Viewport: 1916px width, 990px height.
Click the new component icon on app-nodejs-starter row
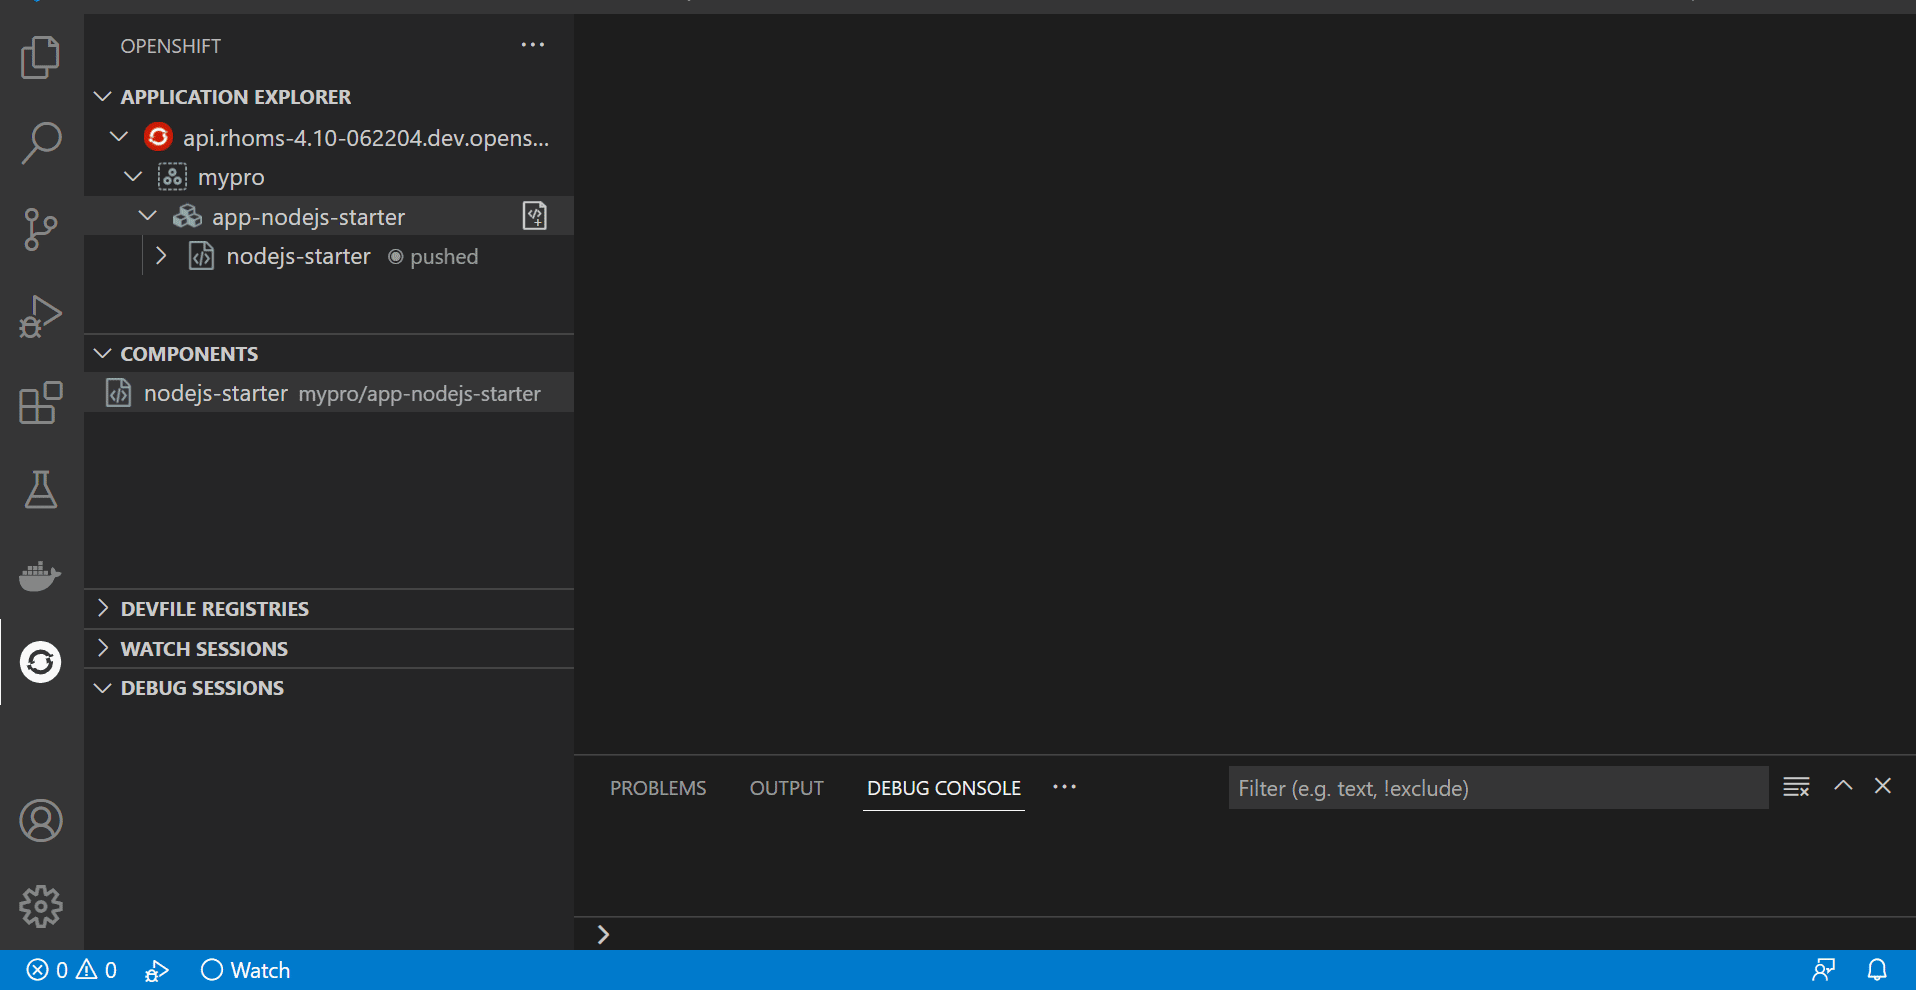point(535,216)
